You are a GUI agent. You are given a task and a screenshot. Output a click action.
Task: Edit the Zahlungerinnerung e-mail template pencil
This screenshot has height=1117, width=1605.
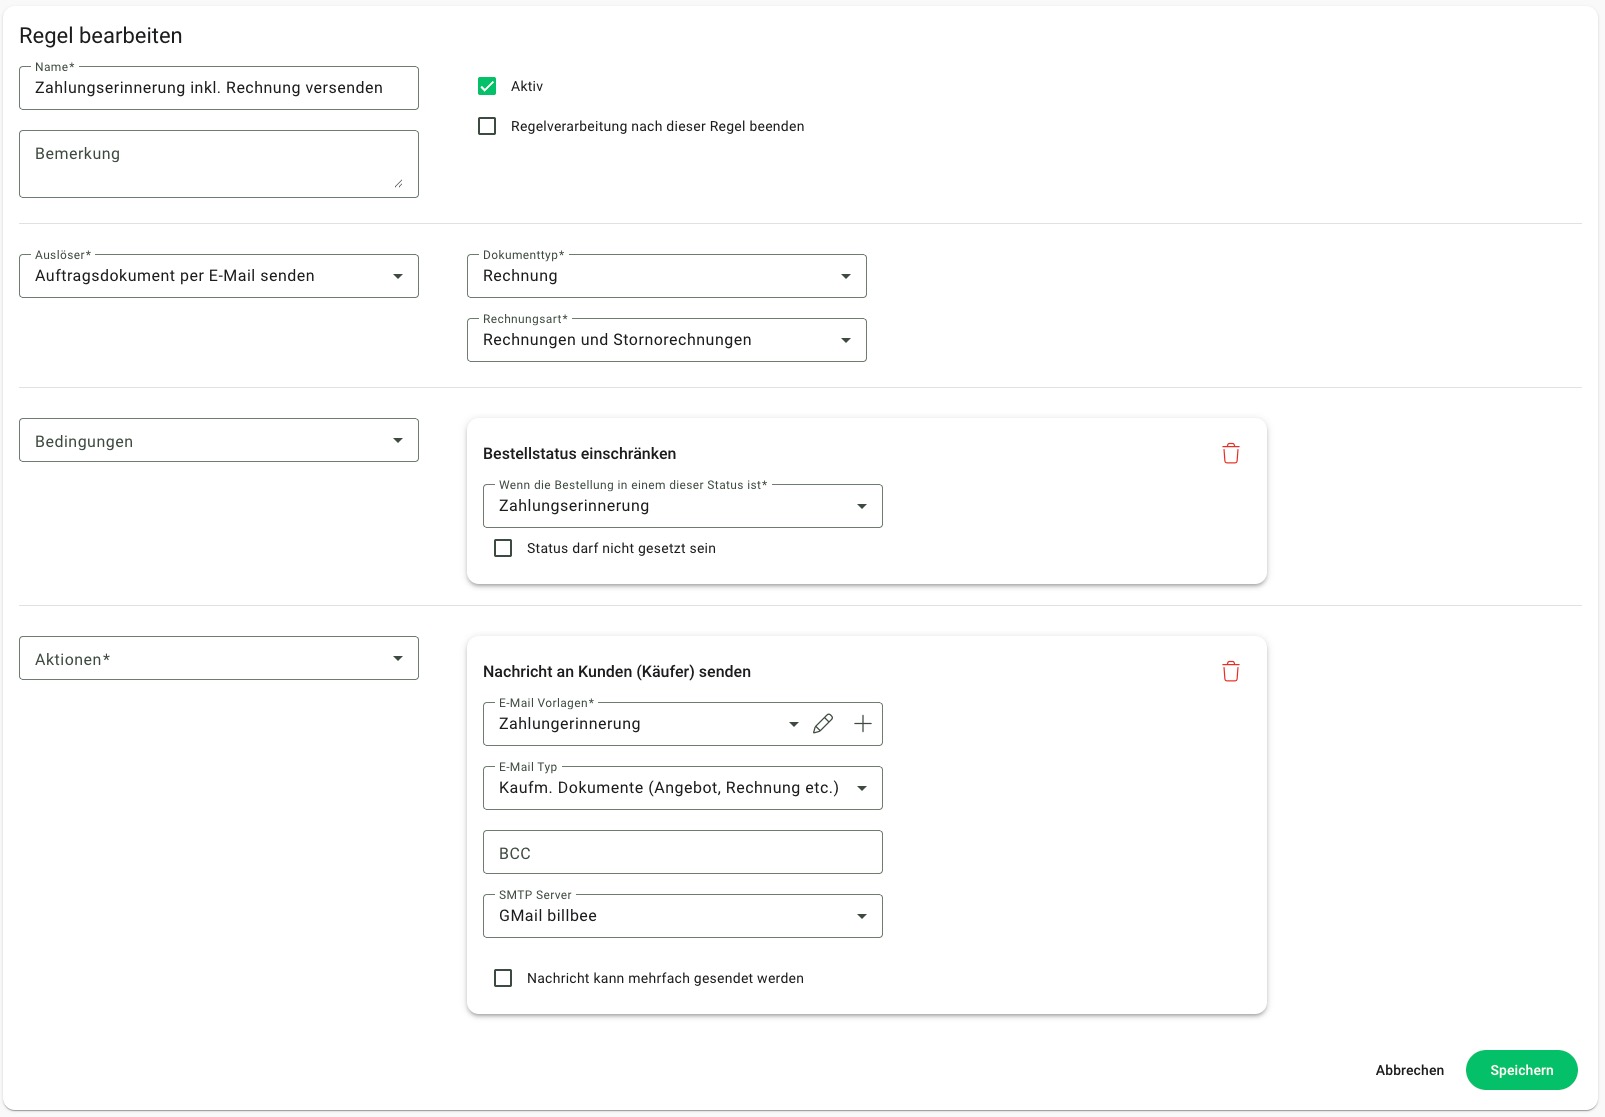[823, 724]
